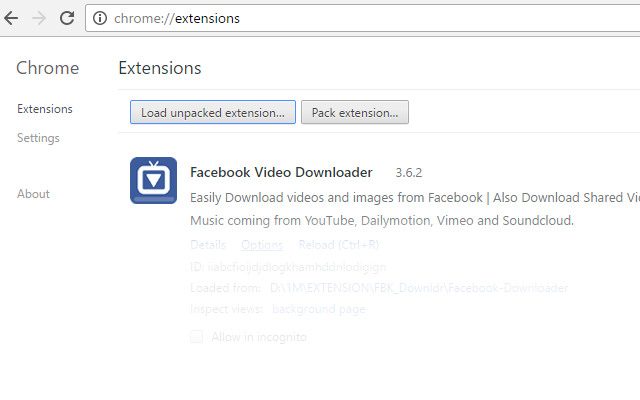Open the extension Details link
This screenshot has width=640, height=400.
208,245
